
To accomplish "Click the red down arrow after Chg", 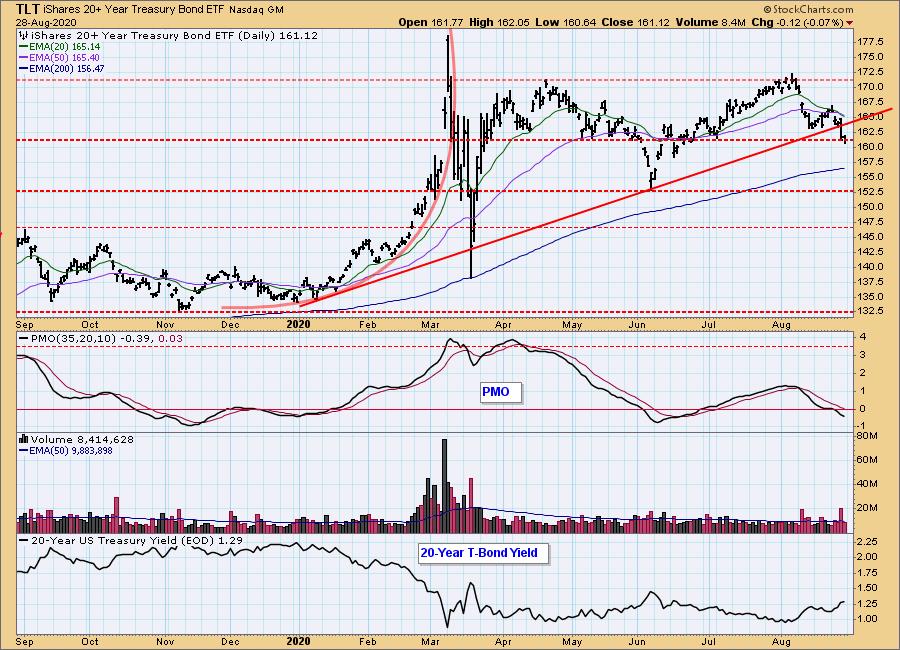I will [849, 23].
